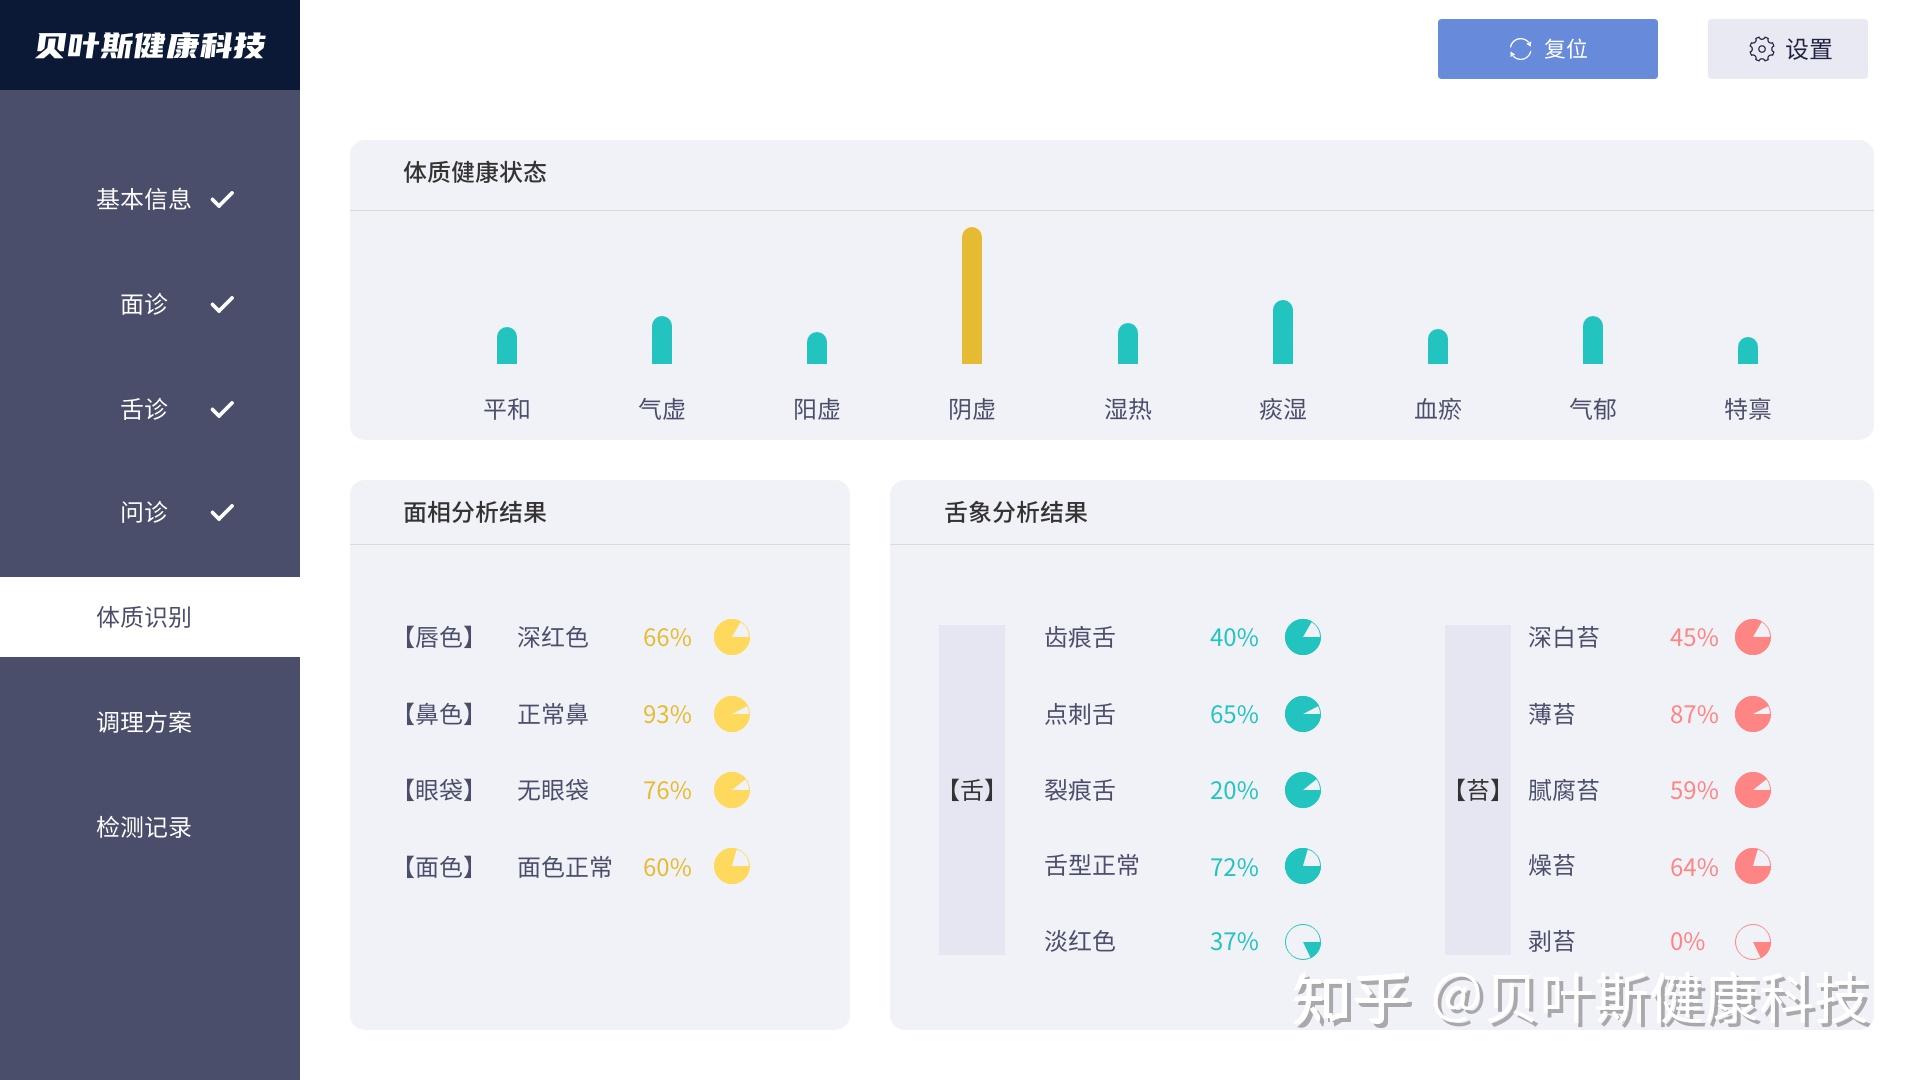Toggle the 舌诊 checkmark icon
The width and height of the screenshot is (1920, 1080).
pyautogui.click(x=220, y=407)
